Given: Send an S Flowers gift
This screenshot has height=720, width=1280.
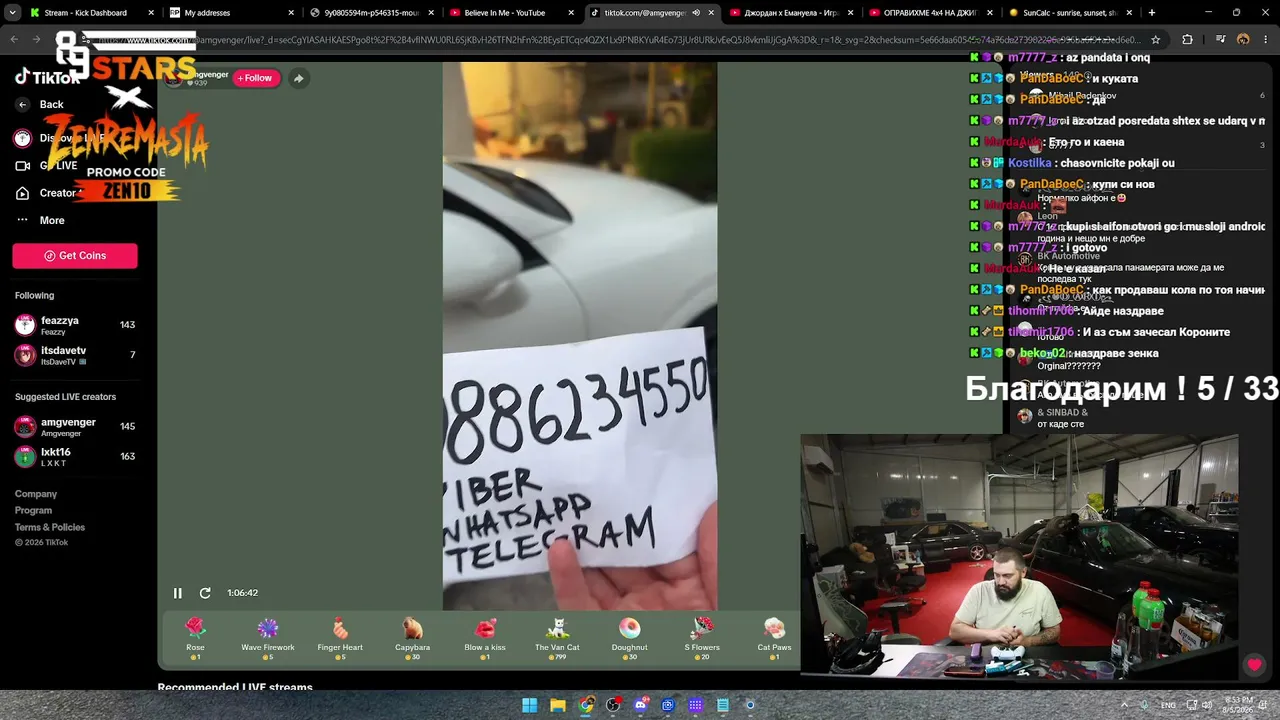Looking at the screenshot, I should 702,637.
